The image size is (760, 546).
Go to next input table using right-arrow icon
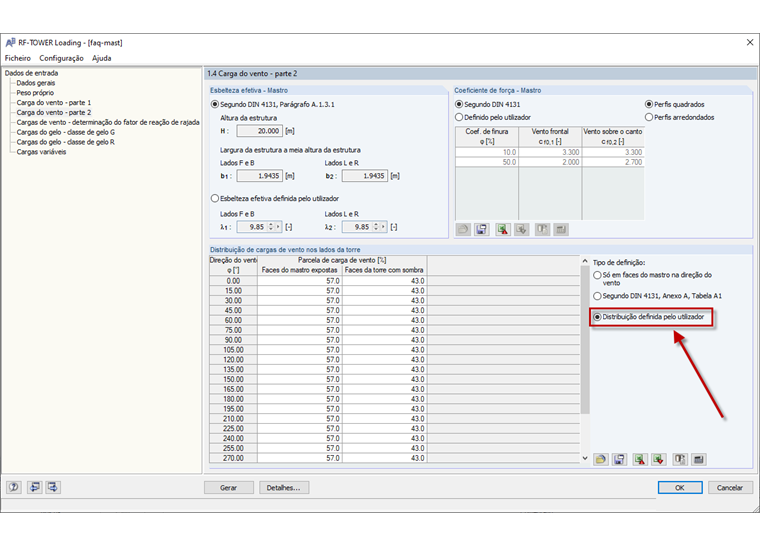(x=53, y=487)
